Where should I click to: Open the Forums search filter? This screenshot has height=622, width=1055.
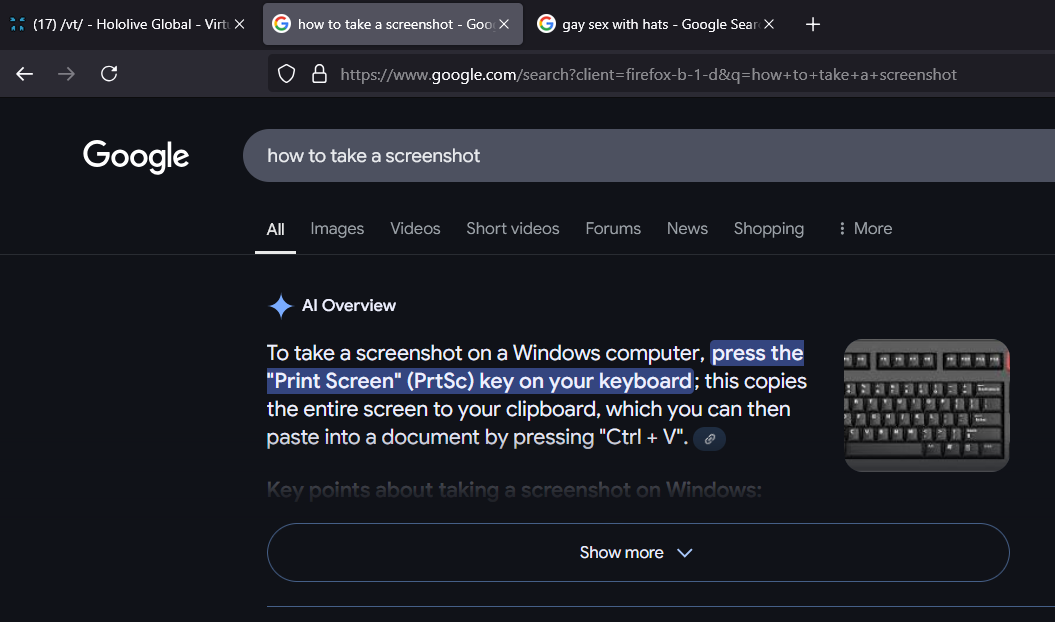(x=613, y=229)
